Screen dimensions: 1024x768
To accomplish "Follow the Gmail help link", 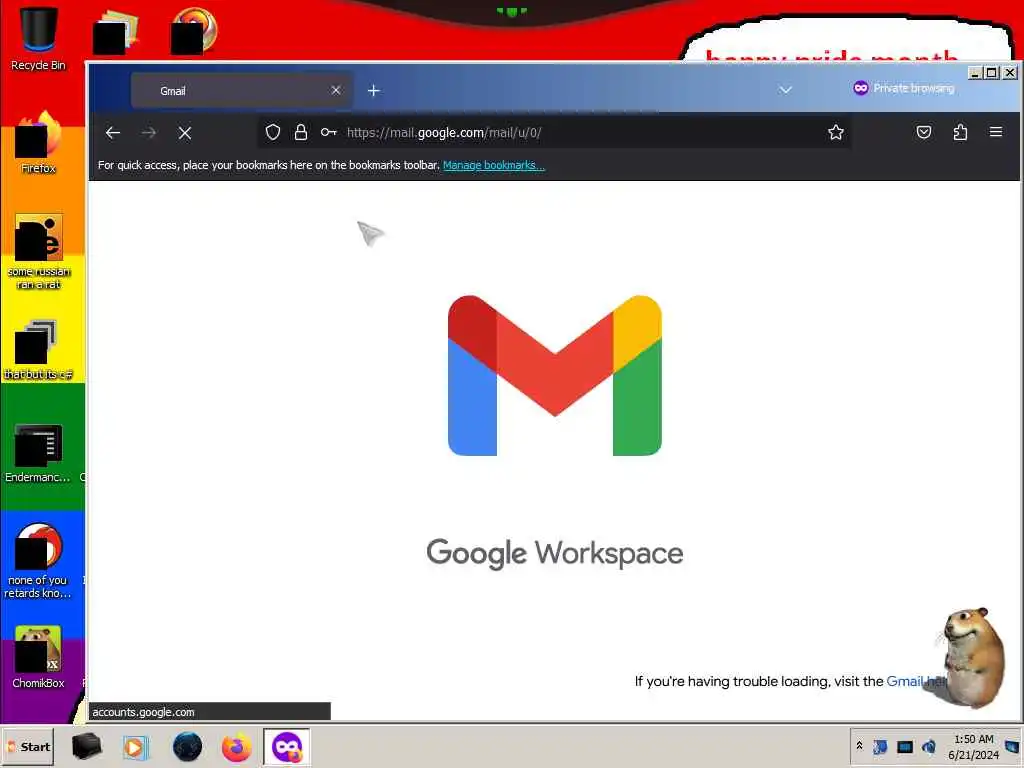I will (x=916, y=681).
